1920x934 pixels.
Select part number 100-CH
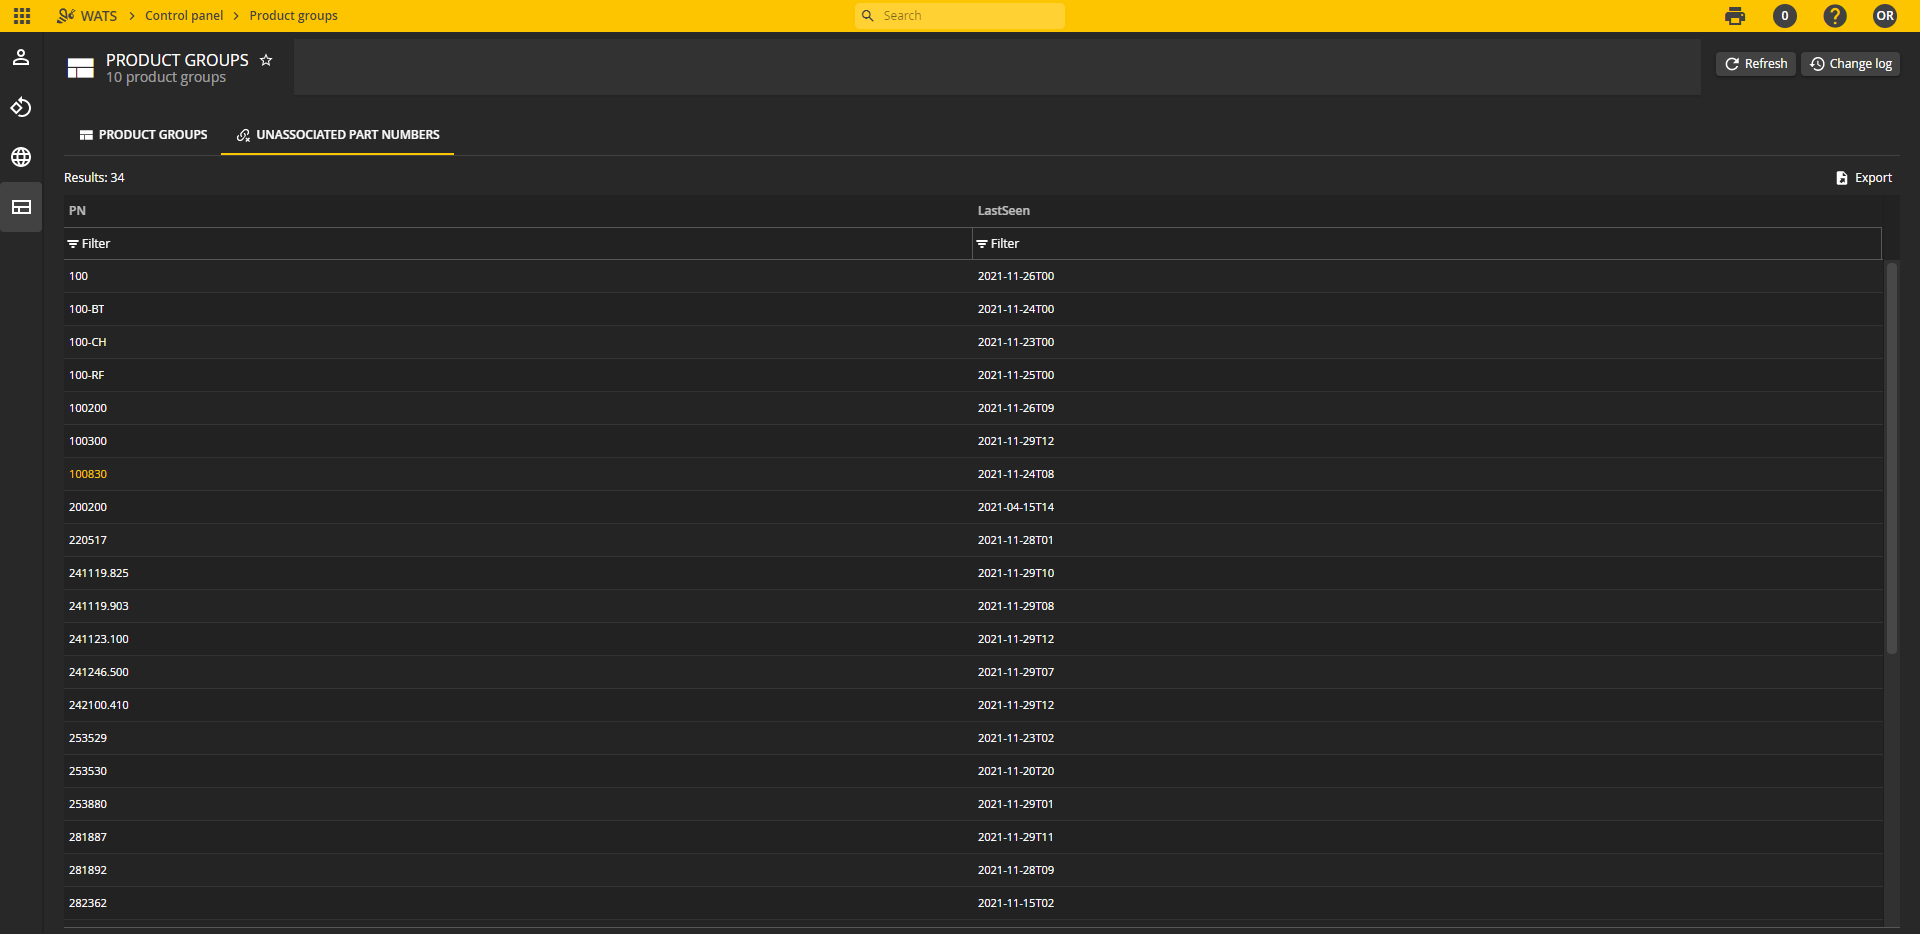click(87, 343)
